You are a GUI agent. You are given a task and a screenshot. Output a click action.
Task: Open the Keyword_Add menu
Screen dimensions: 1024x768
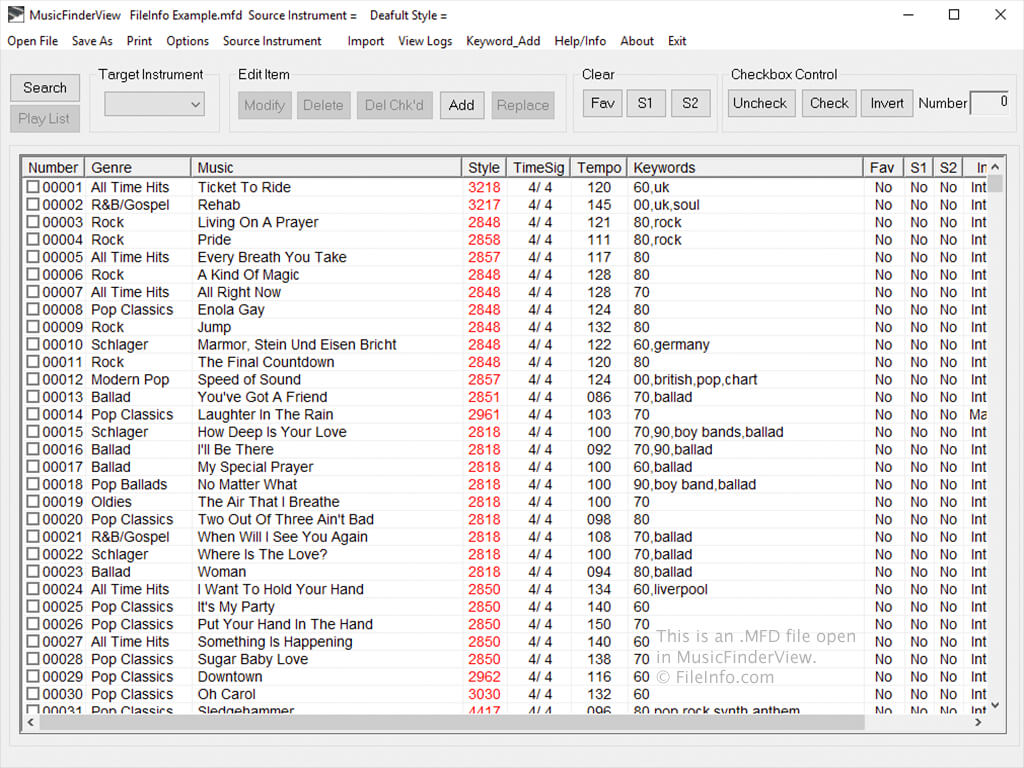(503, 40)
